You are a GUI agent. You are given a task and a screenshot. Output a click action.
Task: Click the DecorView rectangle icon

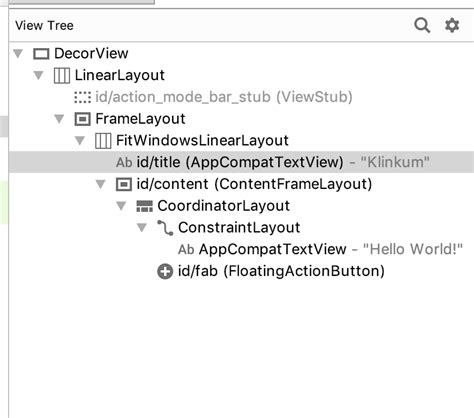click(x=41, y=54)
